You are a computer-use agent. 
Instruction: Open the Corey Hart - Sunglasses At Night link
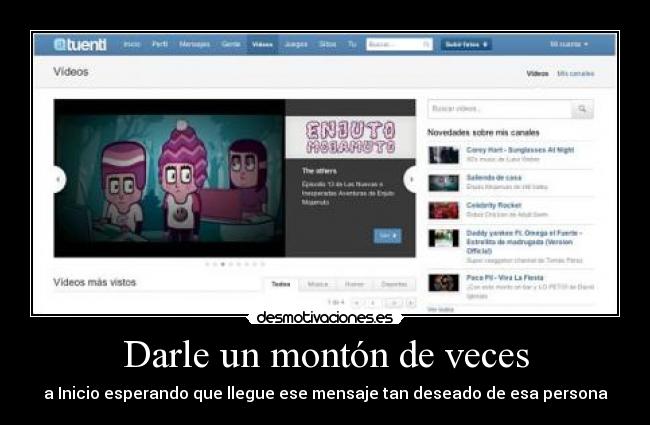(520, 150)
